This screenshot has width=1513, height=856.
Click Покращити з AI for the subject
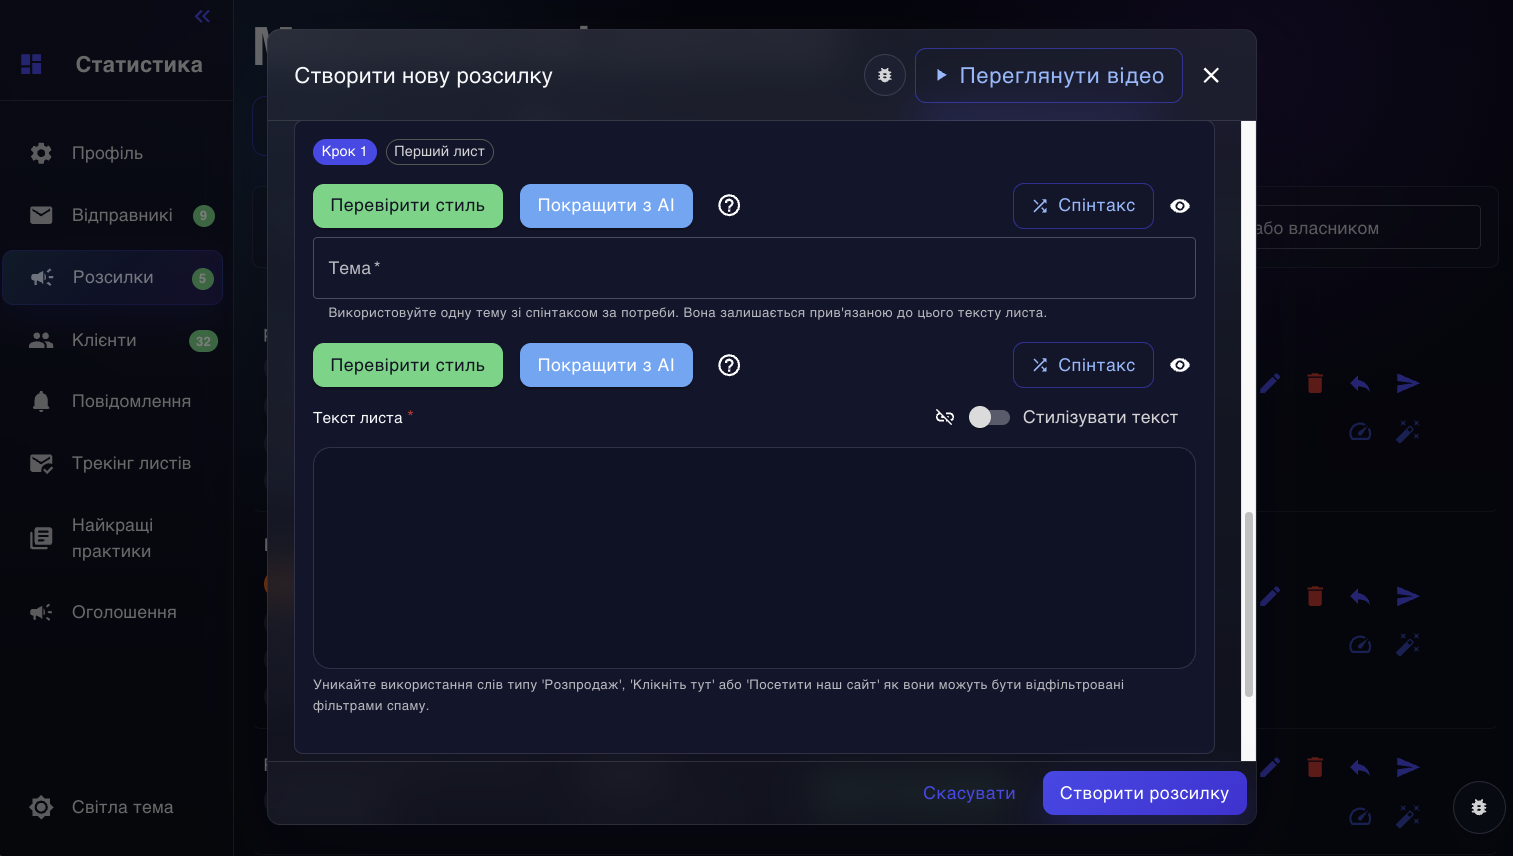tap(606, 205)
